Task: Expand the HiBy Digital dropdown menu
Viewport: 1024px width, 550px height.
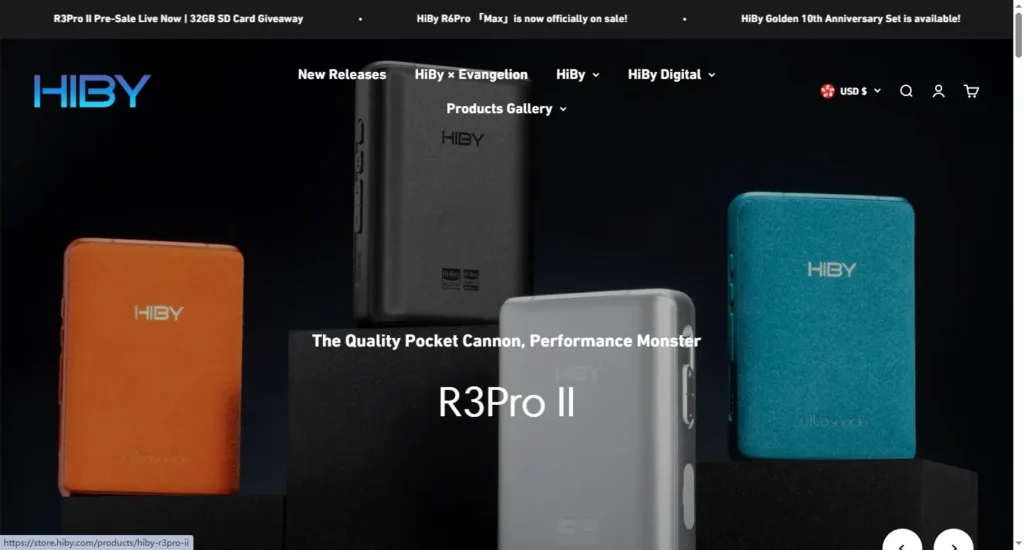Action: point(671,74)
